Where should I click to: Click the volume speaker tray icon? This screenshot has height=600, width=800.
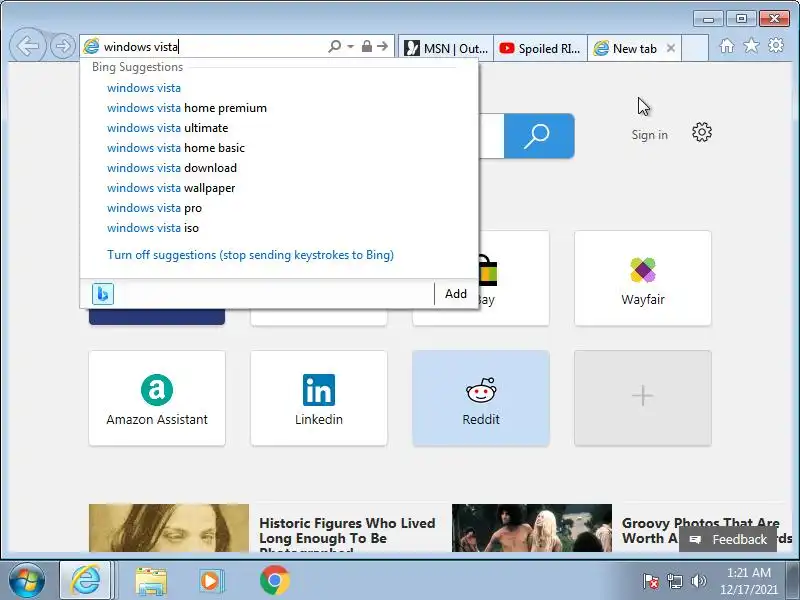tap(698, 581)
